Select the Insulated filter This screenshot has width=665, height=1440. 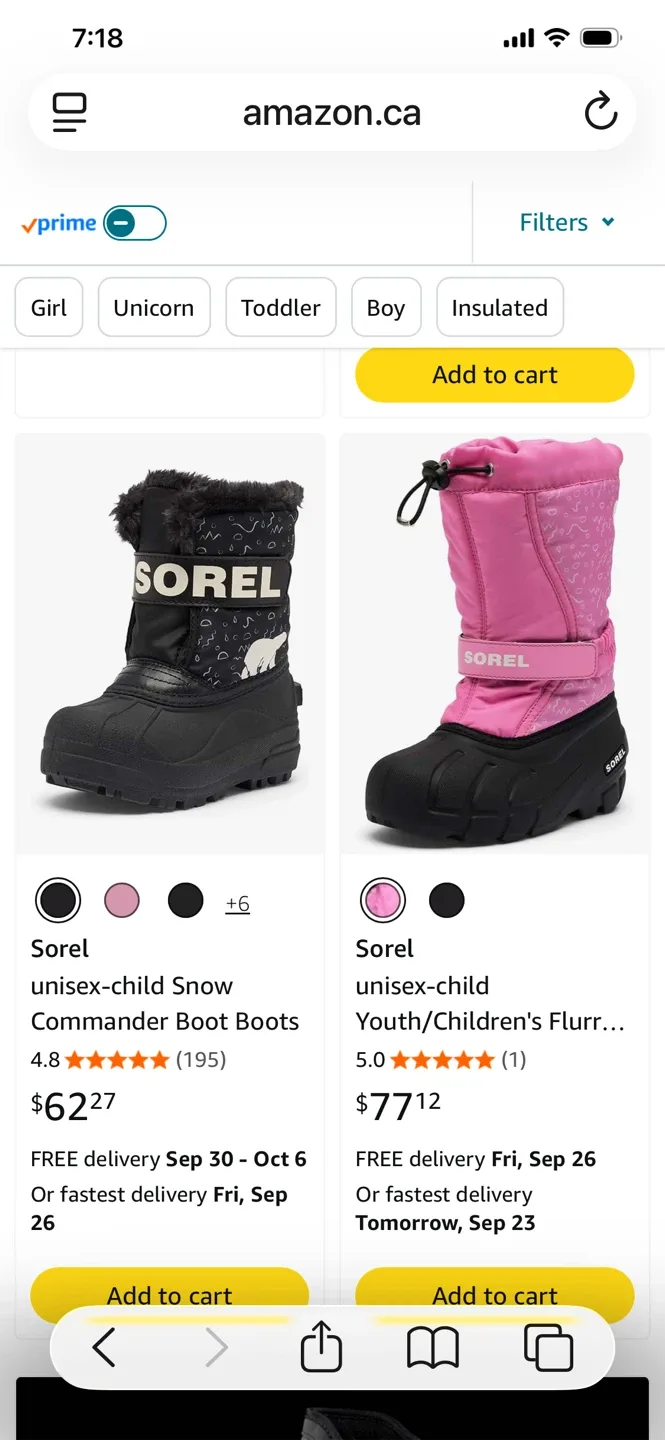499,307
